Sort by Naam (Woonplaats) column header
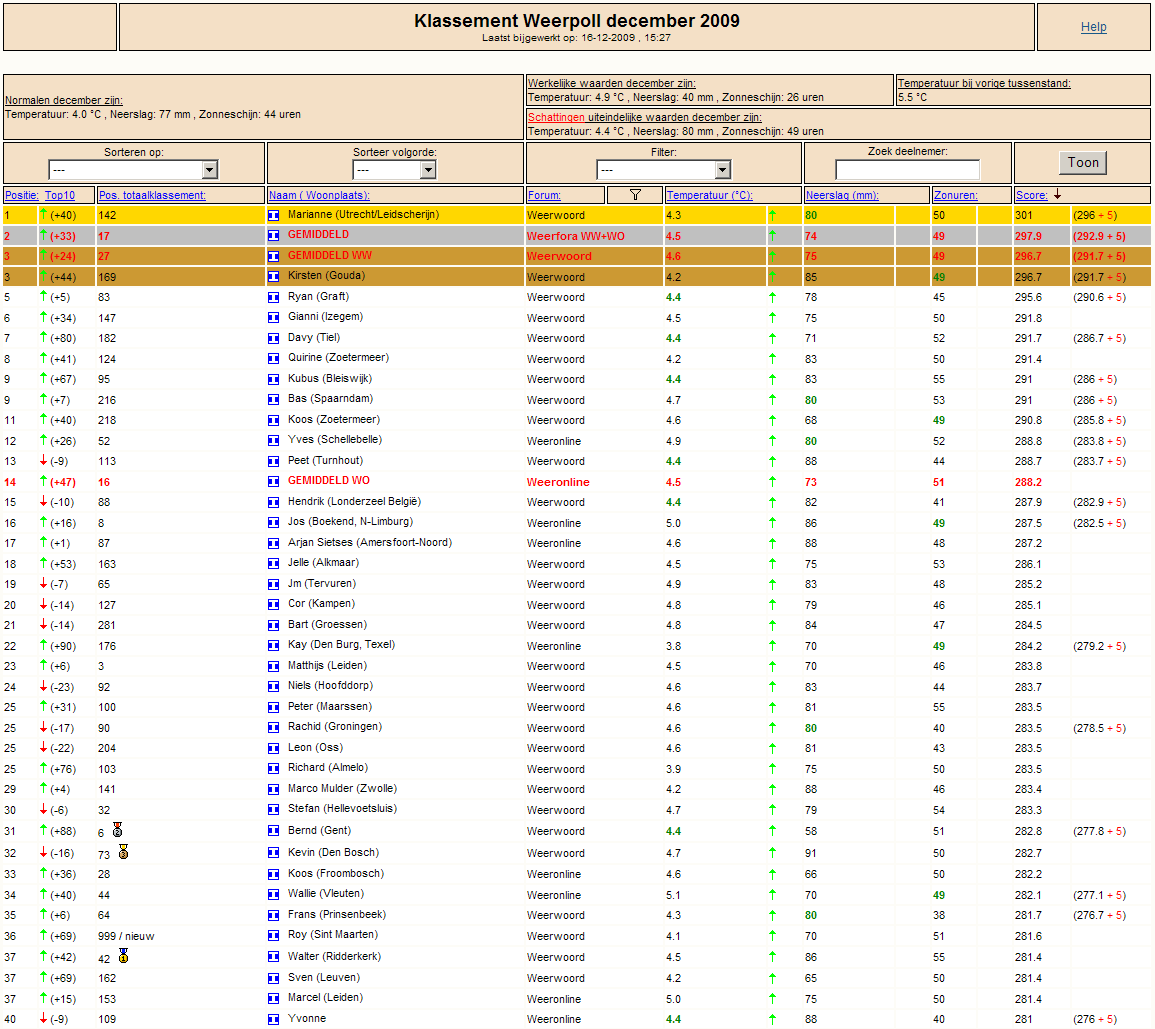1155x1029 pixels. 319,195
